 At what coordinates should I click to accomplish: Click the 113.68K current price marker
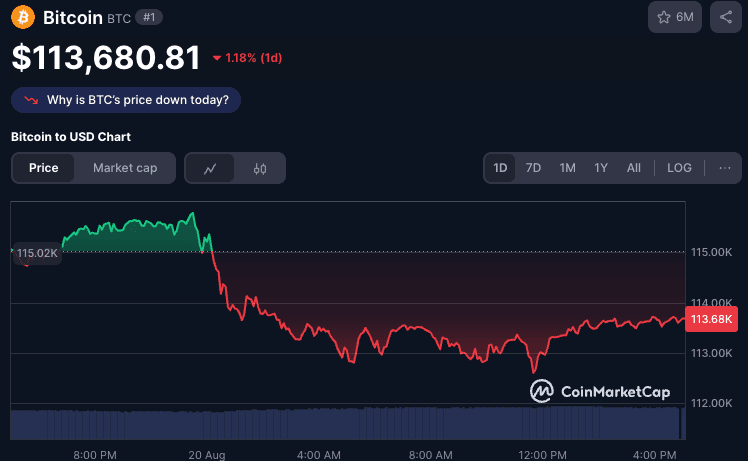click(711, 319)
